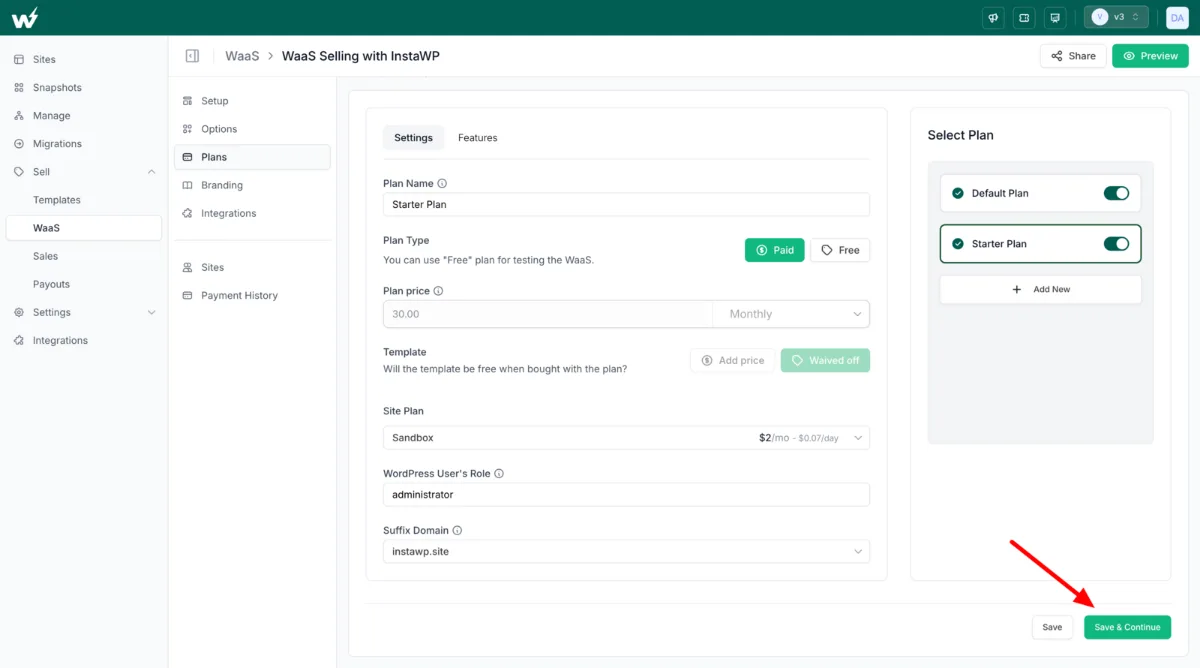
Task: Open the Suffix Domain instawp.site dropdown
Action: [x=626, y=551]
